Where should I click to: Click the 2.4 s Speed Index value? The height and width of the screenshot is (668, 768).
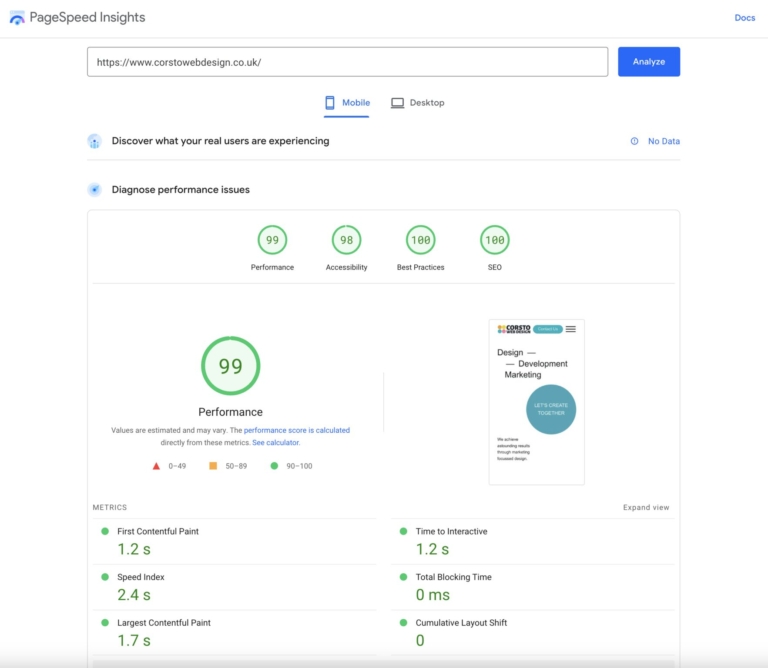pyautogui.click(x=134, y=595)
